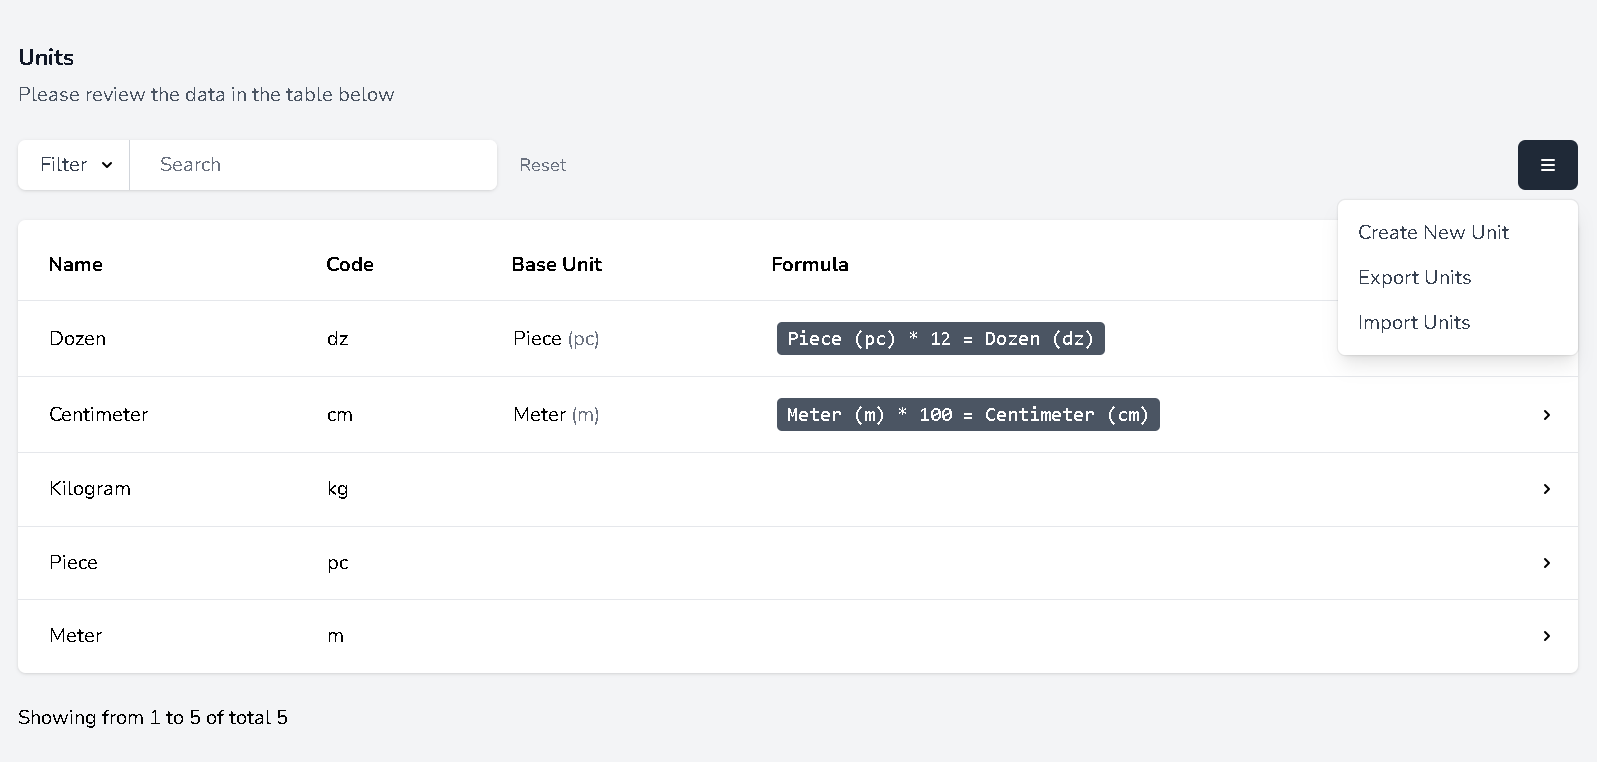Click Piece (pc) base unit in Dozen row
1597x762 pixels.
[x=555, y=339]
